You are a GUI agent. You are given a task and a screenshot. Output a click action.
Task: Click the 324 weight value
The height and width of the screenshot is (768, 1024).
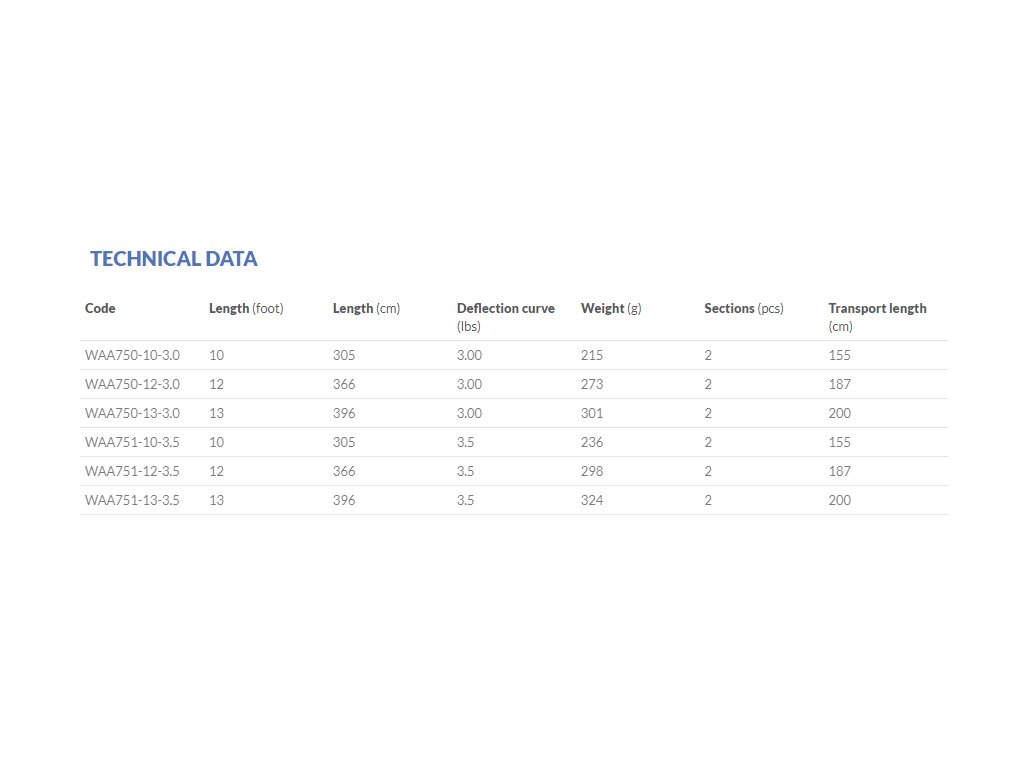tap(592, 501)
